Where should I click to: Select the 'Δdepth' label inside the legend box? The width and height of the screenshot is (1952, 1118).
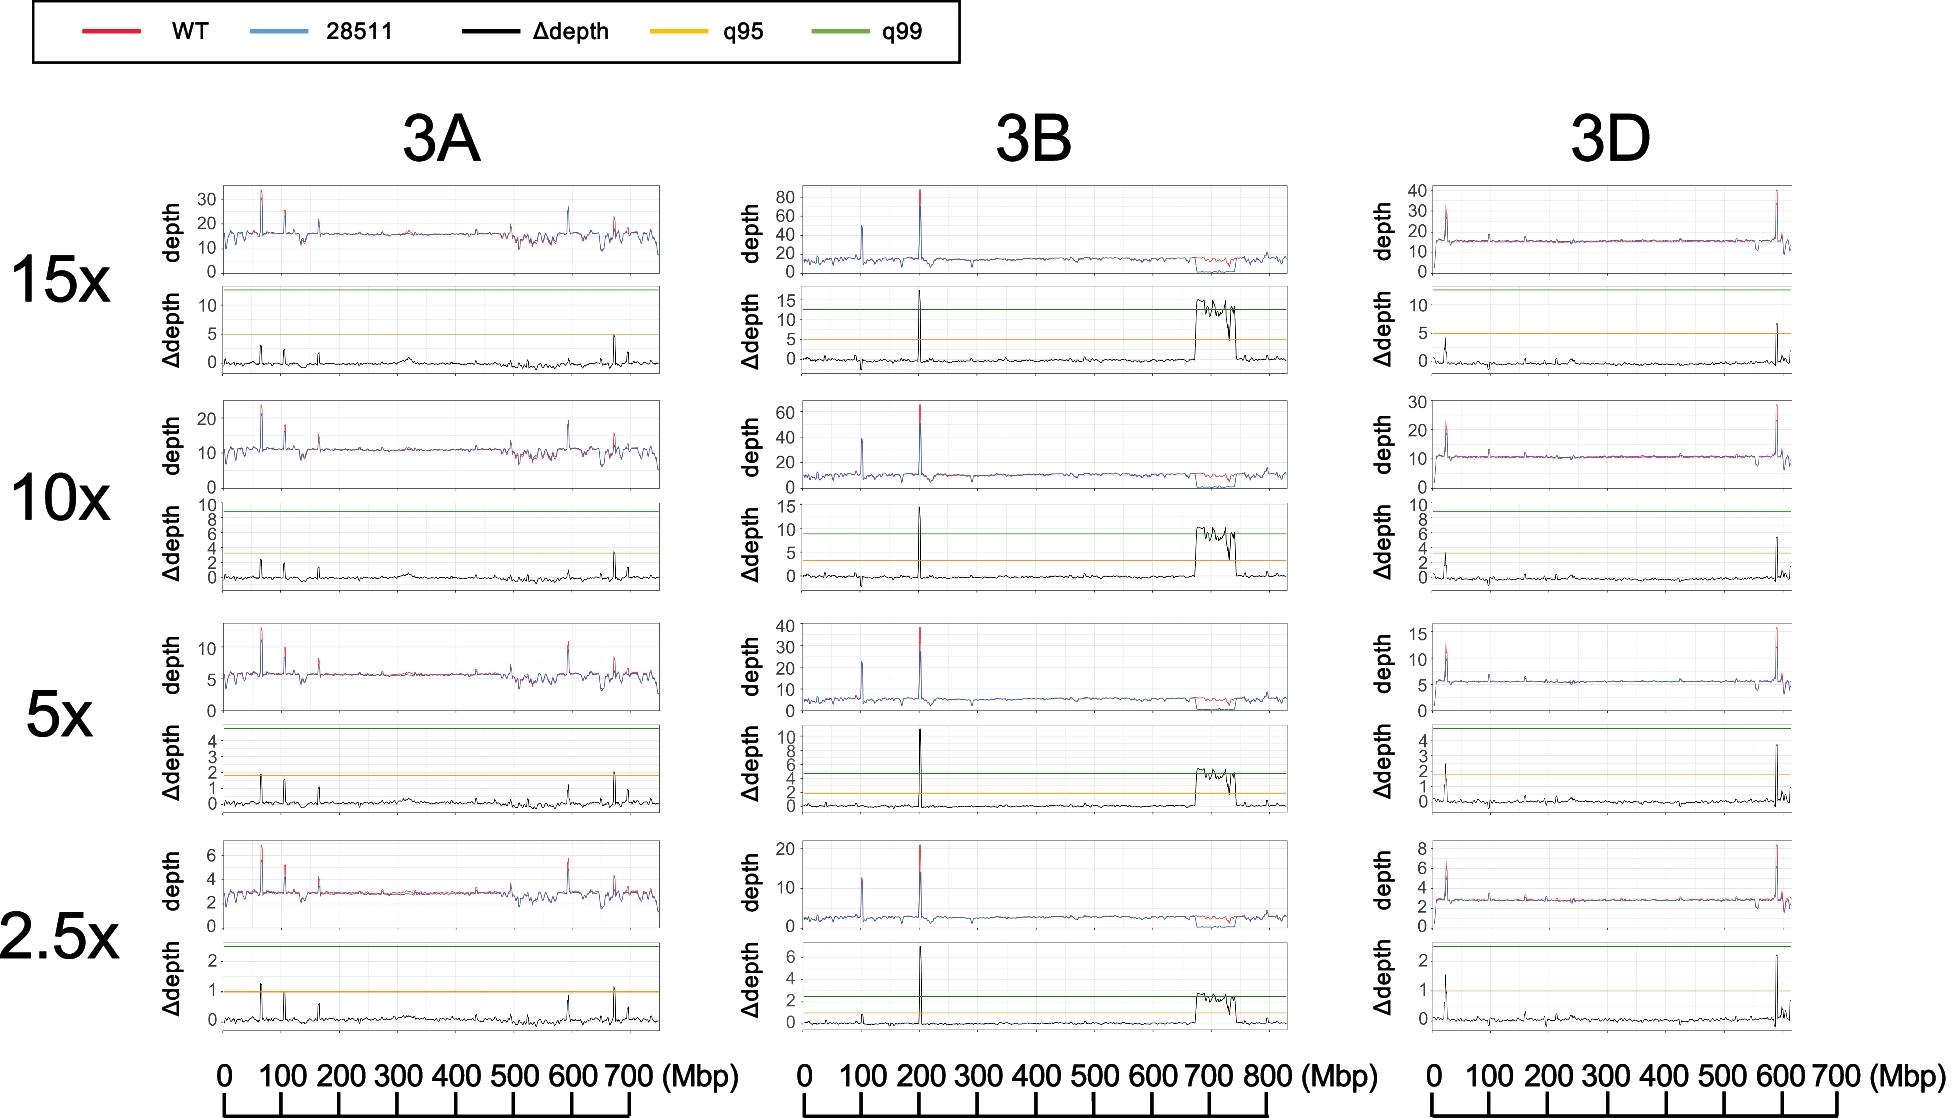[571, 32]
